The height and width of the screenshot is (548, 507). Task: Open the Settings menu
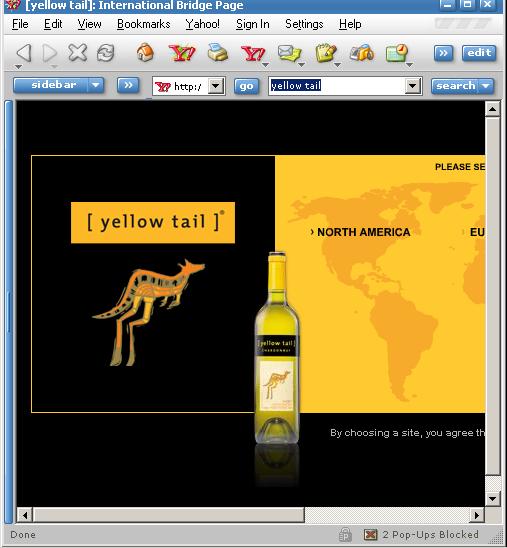pos(304,24)
